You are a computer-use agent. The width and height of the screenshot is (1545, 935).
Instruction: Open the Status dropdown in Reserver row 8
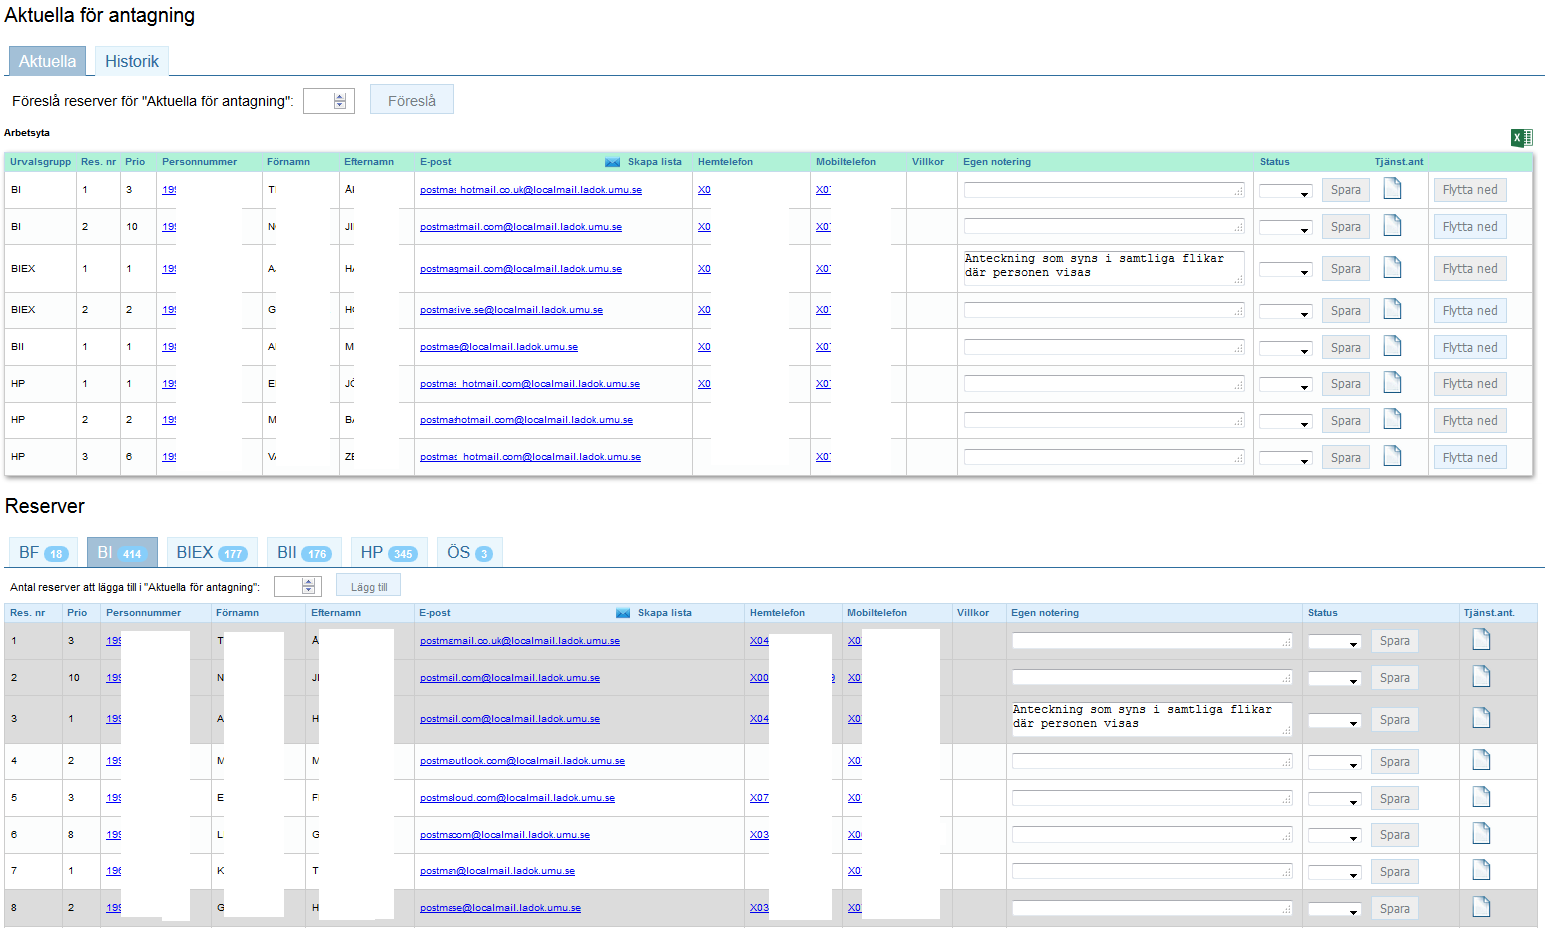[1334, 910]
